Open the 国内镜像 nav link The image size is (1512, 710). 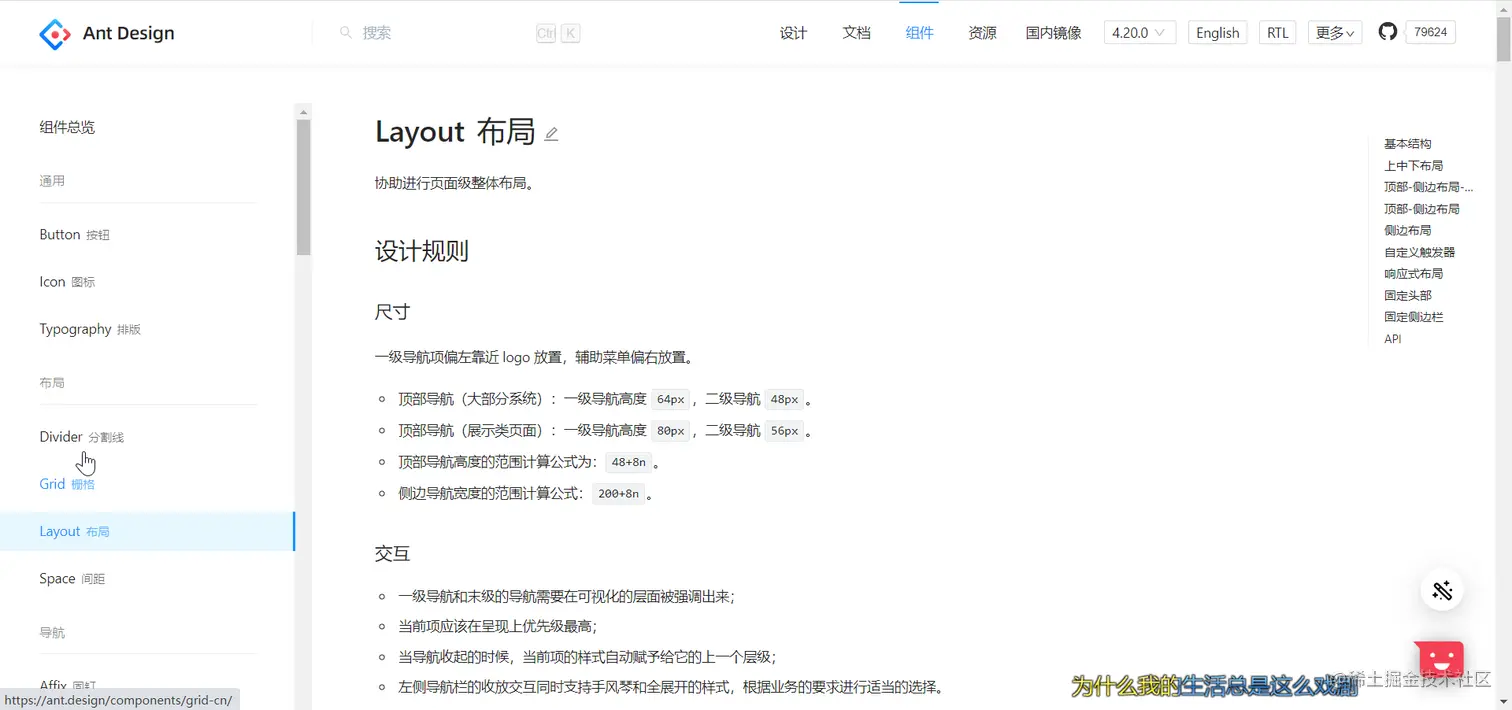(x=1053, y=33)
